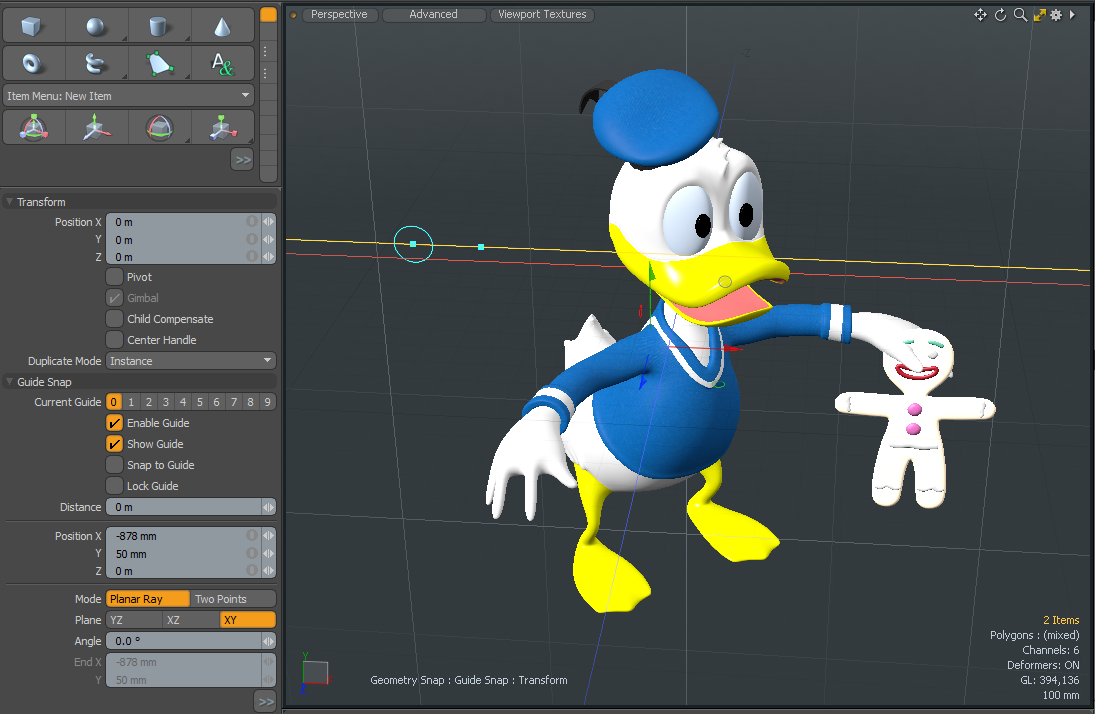Image resolution: width=1095 pixels, height=714 pixels.
Task: Open the Item Menu: New Item dropdown
Action: (128, 96)
